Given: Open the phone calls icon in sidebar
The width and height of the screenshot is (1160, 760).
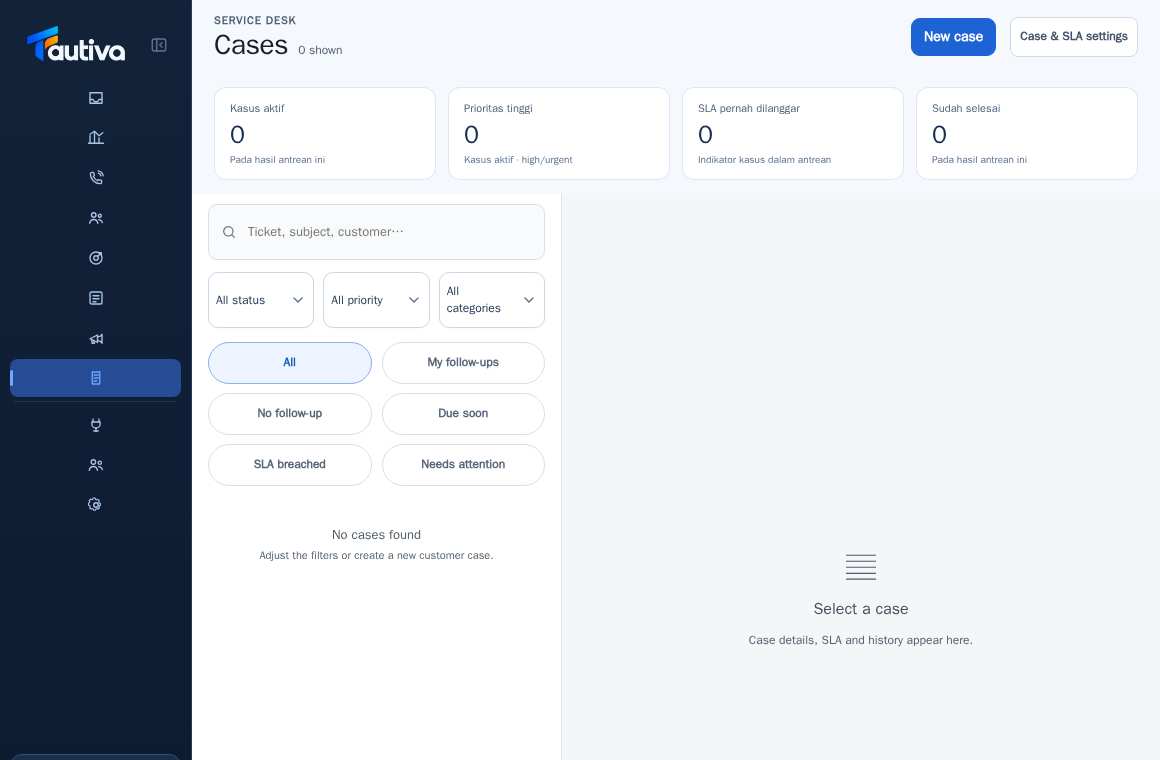Looking at the screenshot, I should point(95,178).
